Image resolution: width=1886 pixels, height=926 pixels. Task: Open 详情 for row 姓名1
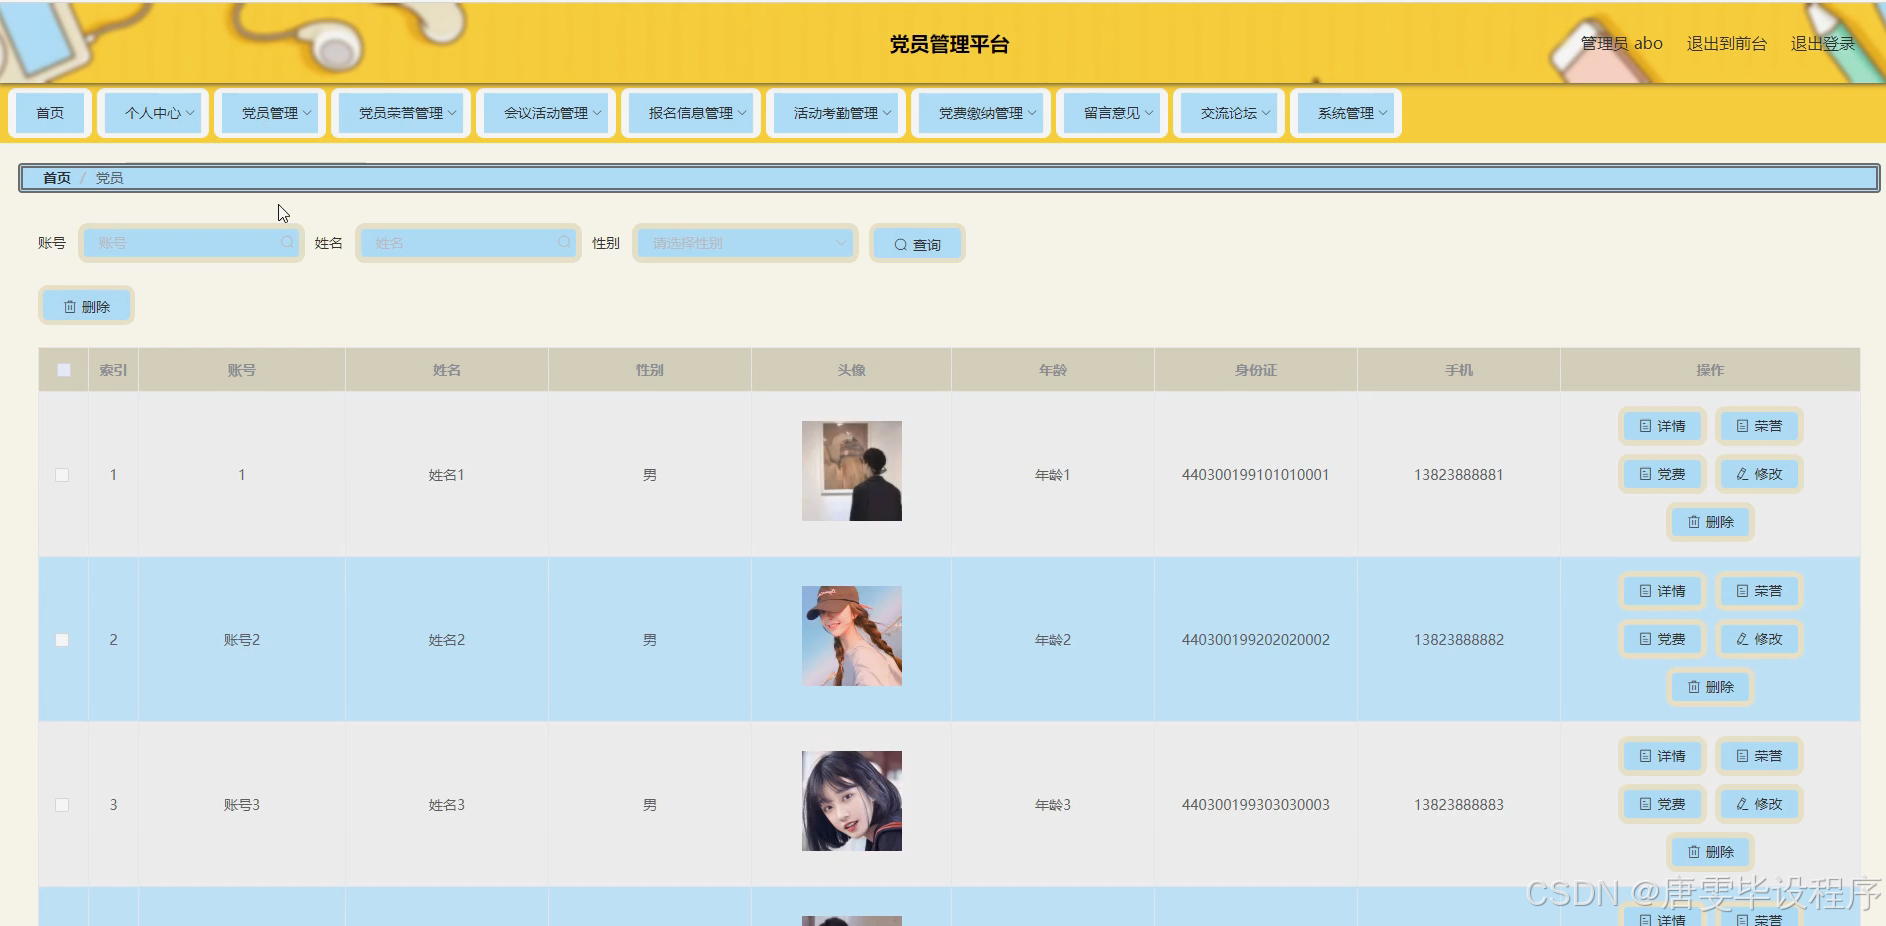click(1661, 426)
